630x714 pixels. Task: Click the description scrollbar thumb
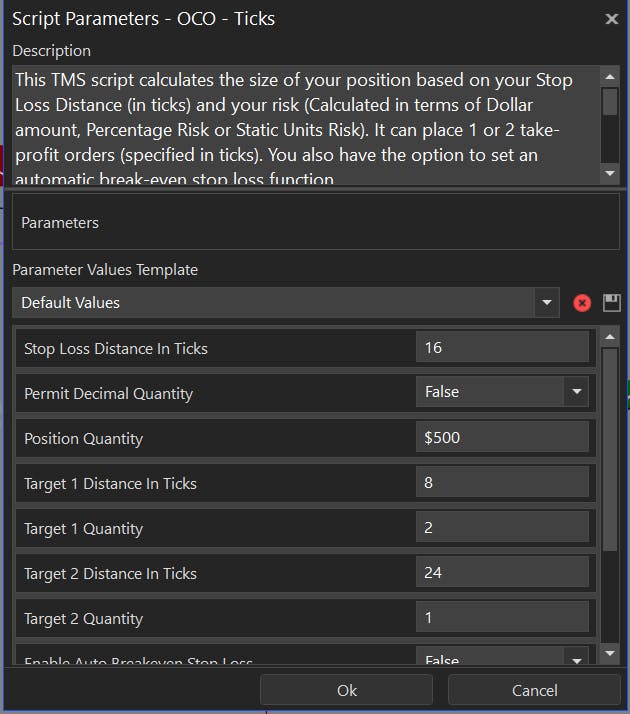coord(610,102)
